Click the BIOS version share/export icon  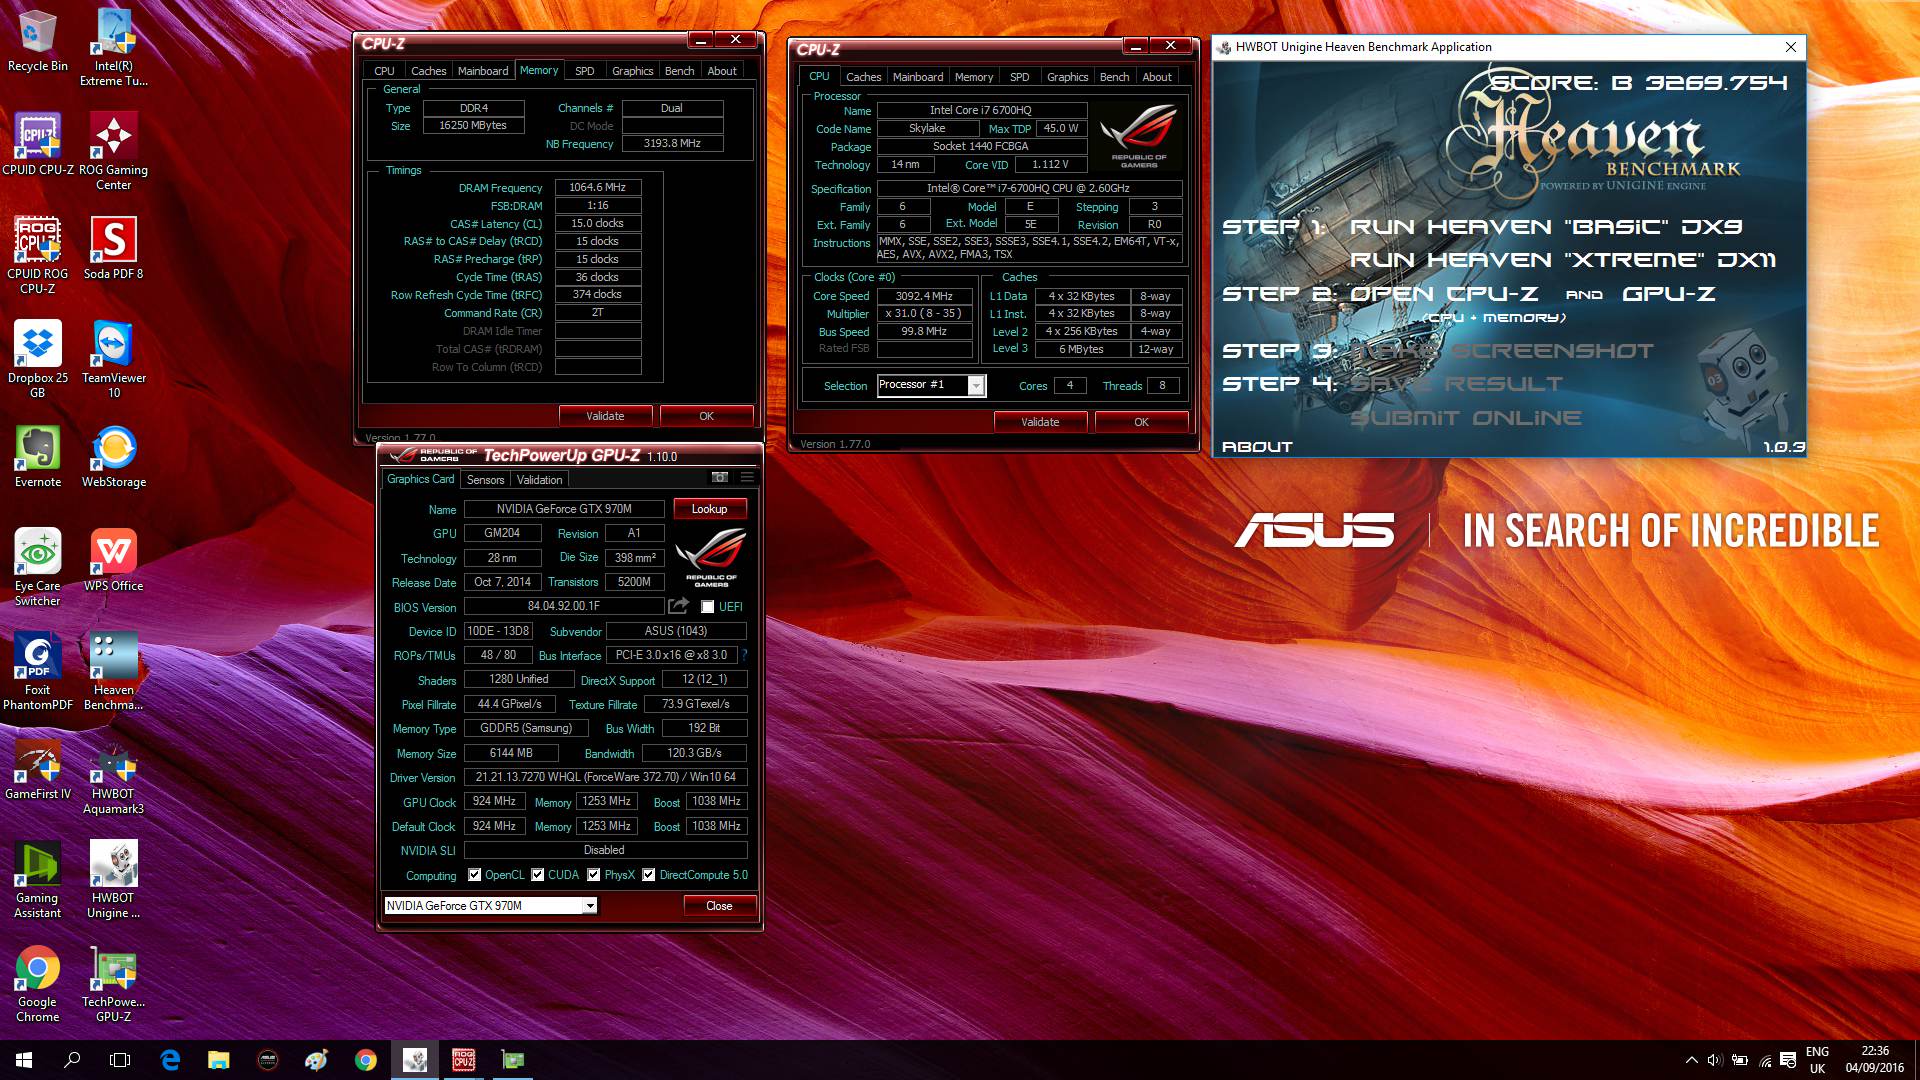(x=679, y=606)
